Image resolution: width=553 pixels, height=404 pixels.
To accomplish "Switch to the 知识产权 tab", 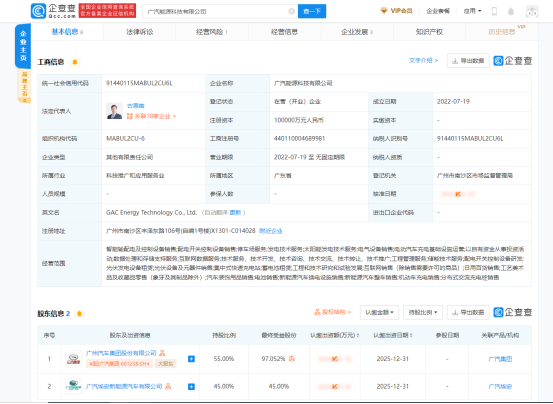I will click(429, 32).
